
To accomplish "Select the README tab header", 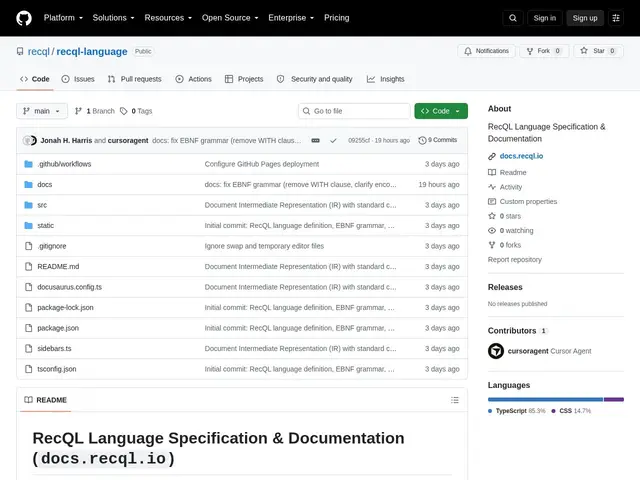I will 45,400.
